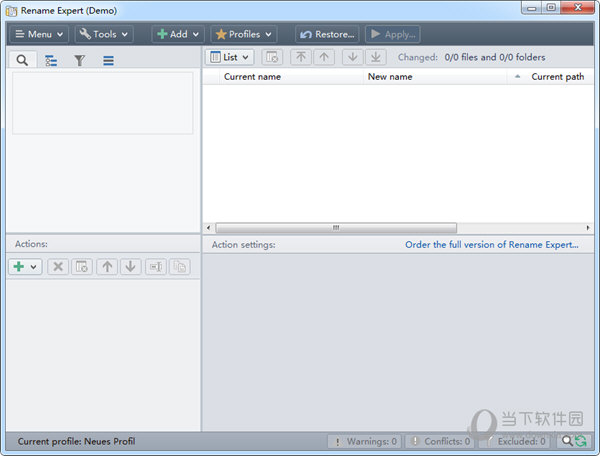Sort by Current path column
The height and width of the screenshot is (456, 600).
558,77
